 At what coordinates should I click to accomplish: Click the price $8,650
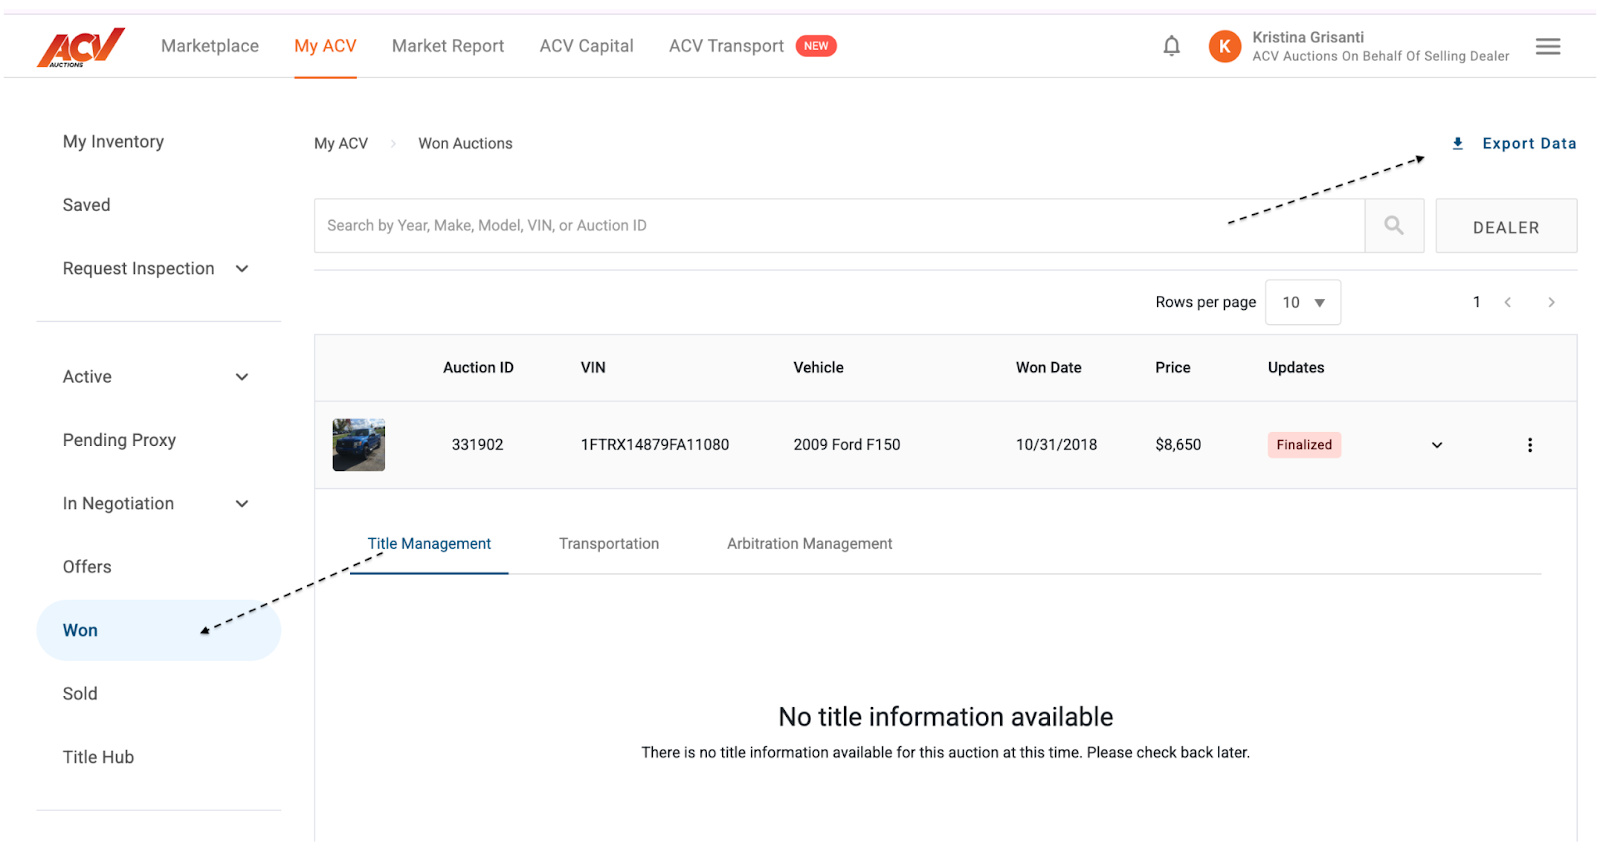click(x=1178, y=445)
